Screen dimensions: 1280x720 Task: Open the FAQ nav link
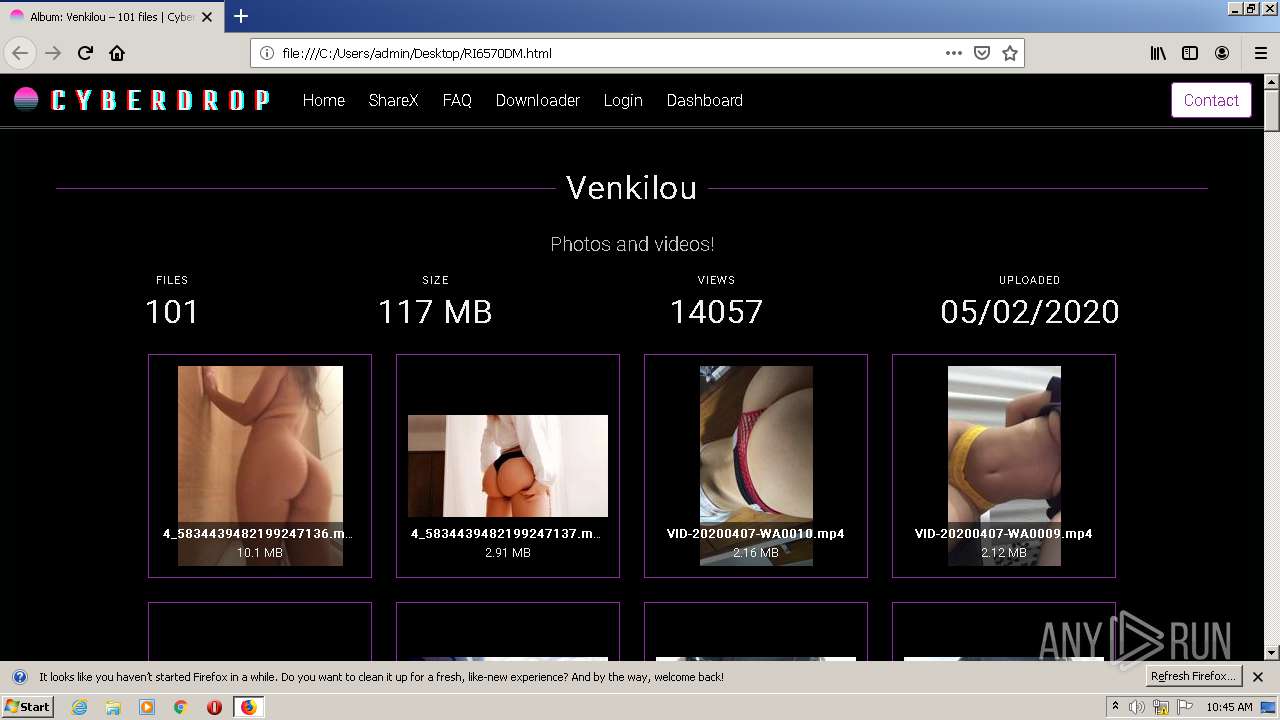[457, 100]
